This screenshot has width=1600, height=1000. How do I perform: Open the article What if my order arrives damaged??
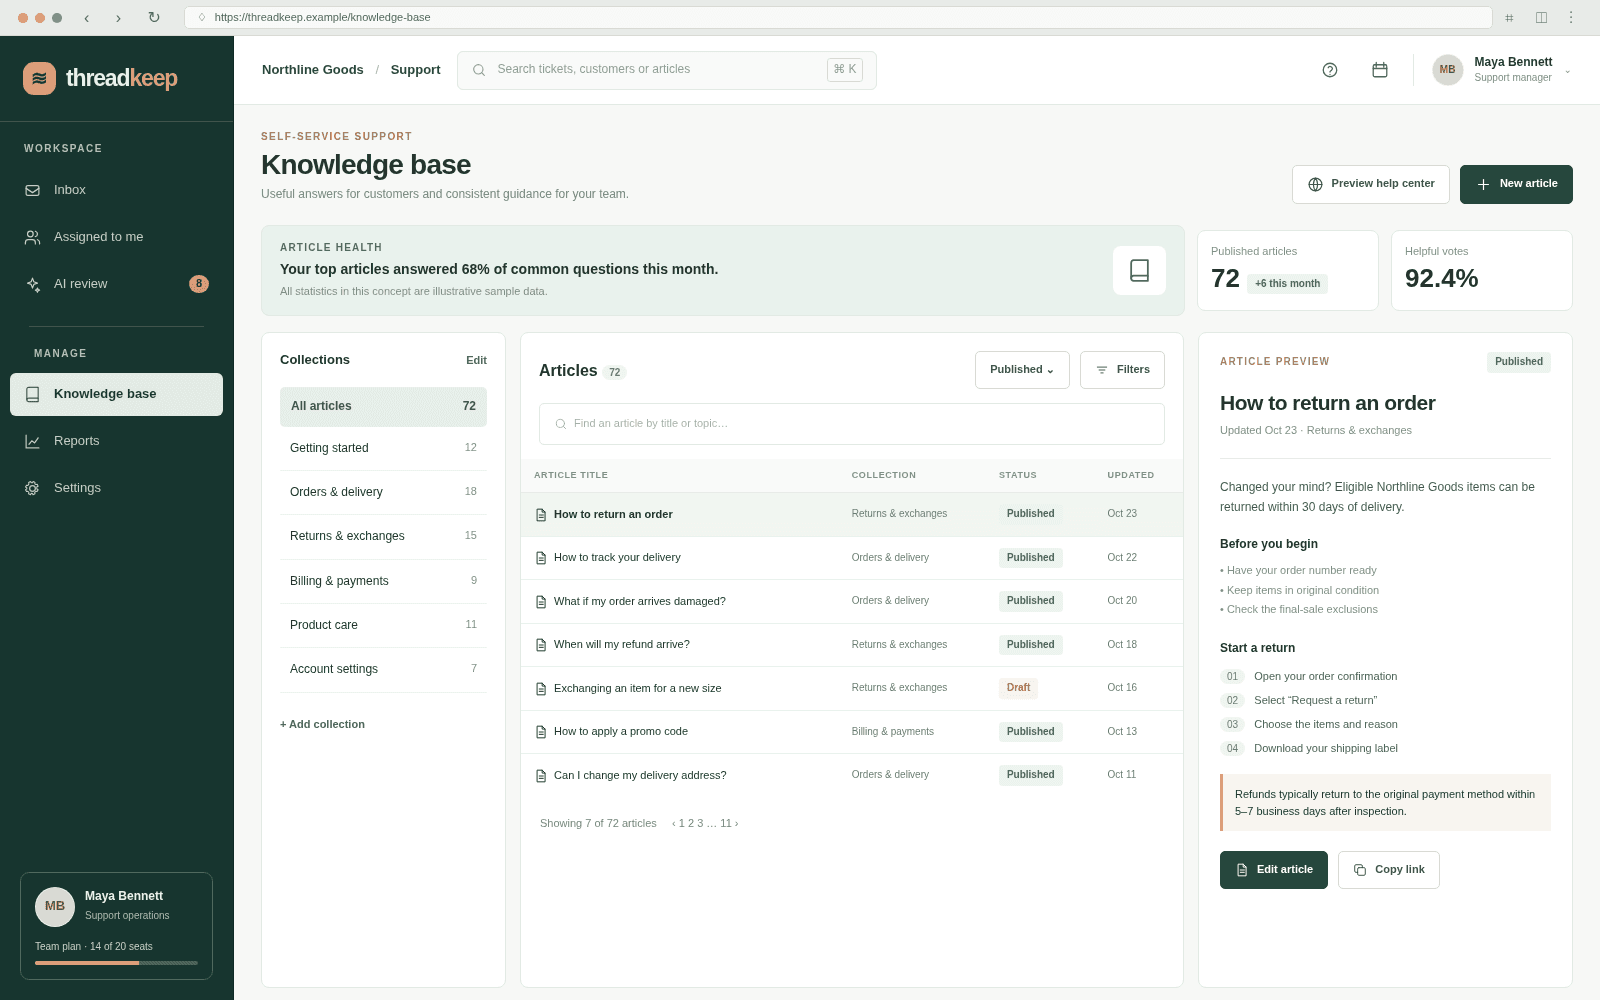640,601
